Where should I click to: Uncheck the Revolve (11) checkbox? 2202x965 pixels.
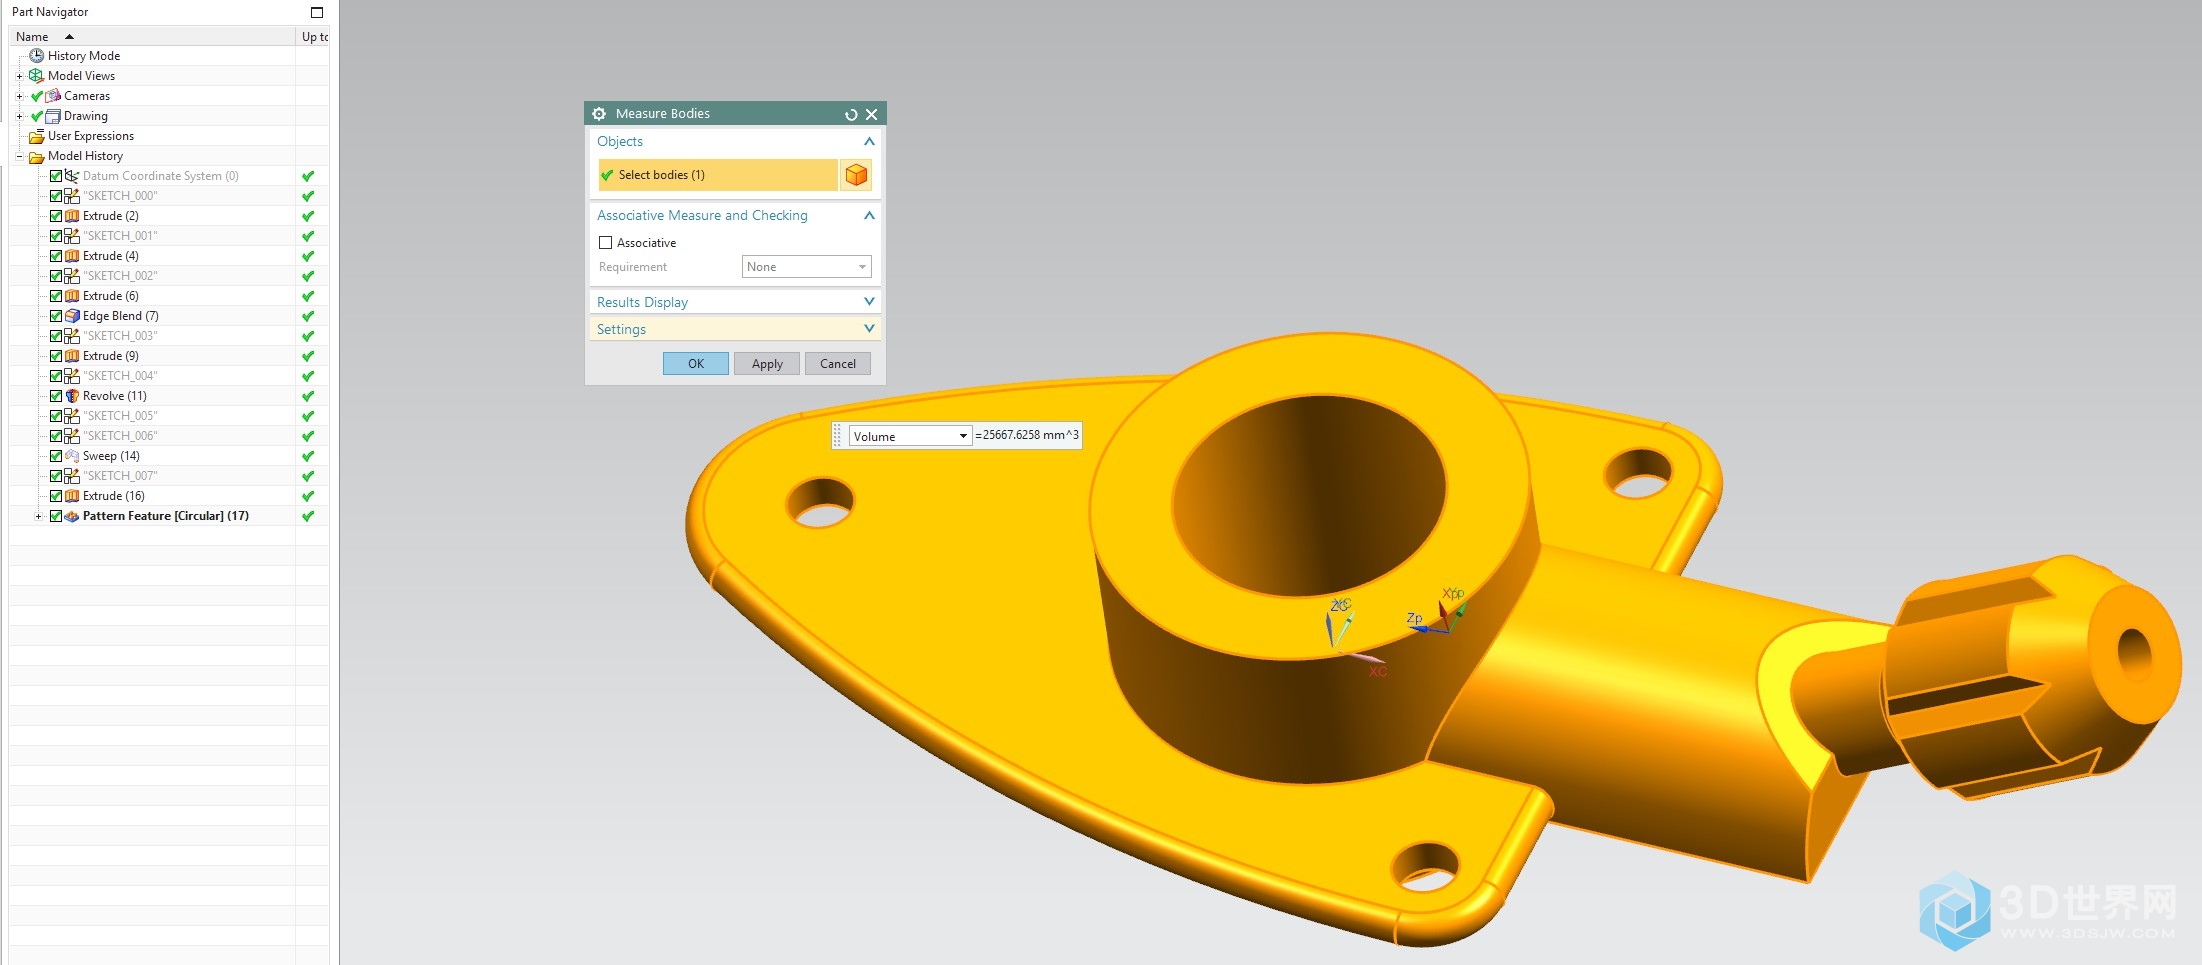[56, 396]
